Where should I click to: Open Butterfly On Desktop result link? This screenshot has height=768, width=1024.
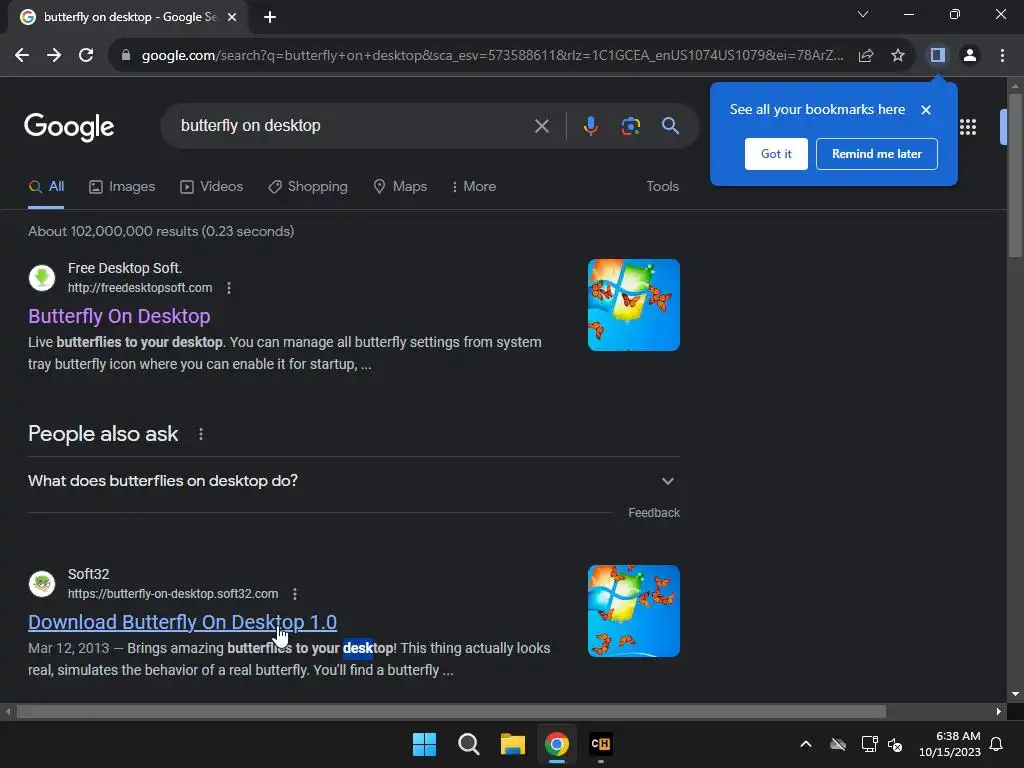119,316
